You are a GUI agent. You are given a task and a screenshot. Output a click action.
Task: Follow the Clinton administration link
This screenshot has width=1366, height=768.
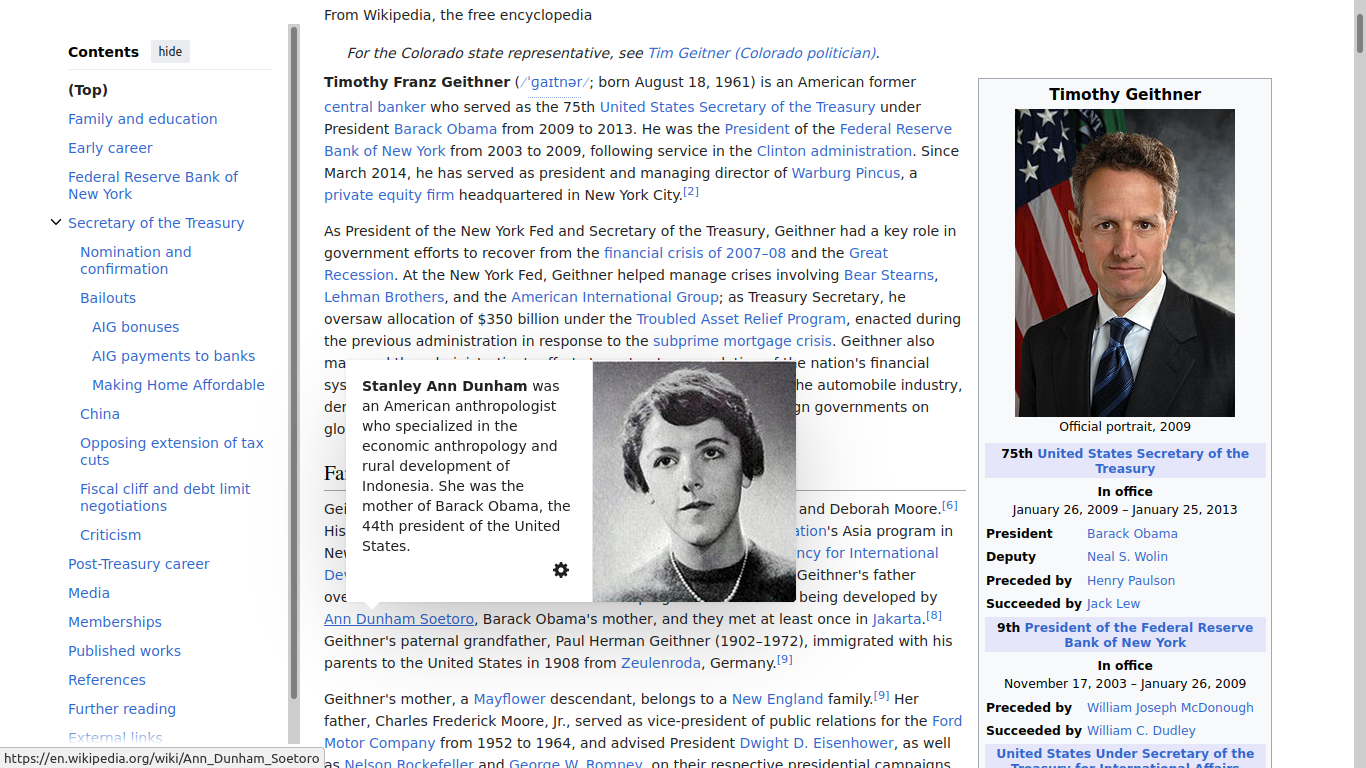[x=834, y=151]
